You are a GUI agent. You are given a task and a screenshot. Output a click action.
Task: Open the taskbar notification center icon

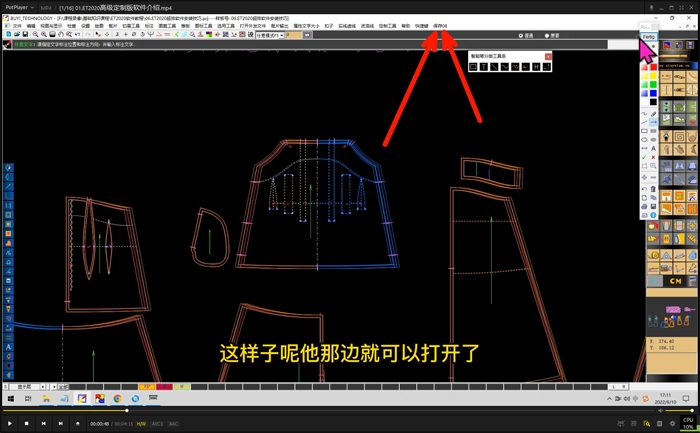(x=686, y=398)
